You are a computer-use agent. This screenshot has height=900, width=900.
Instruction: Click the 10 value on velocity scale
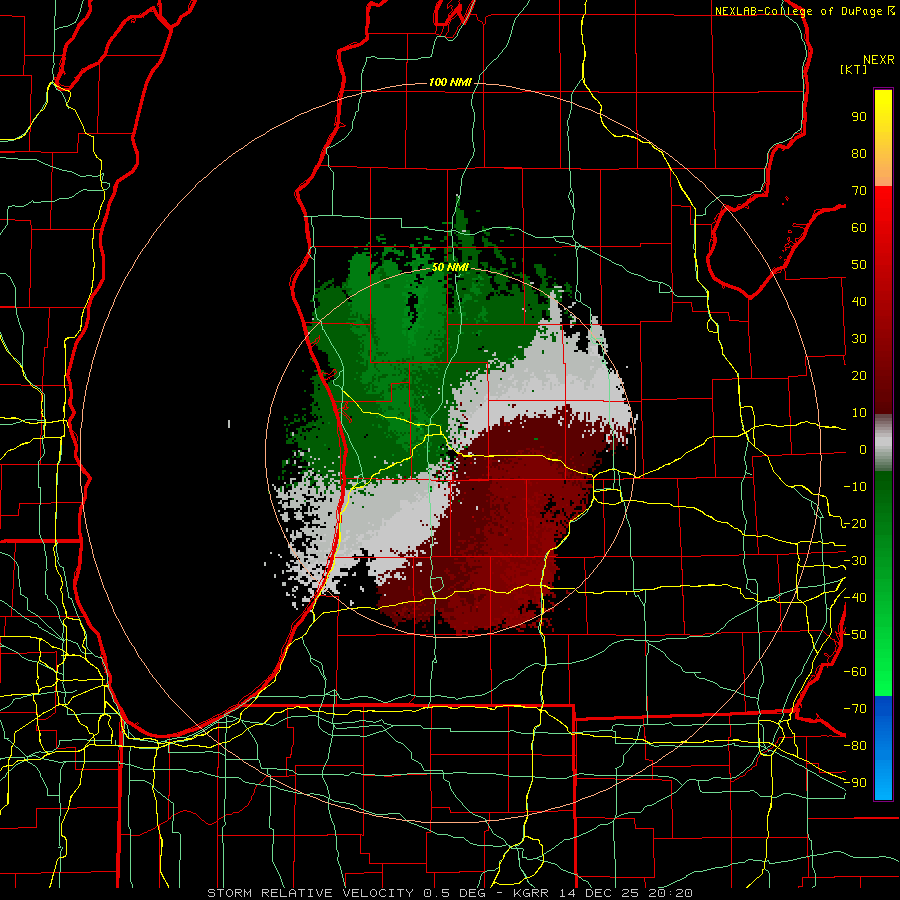coord(859,413)
